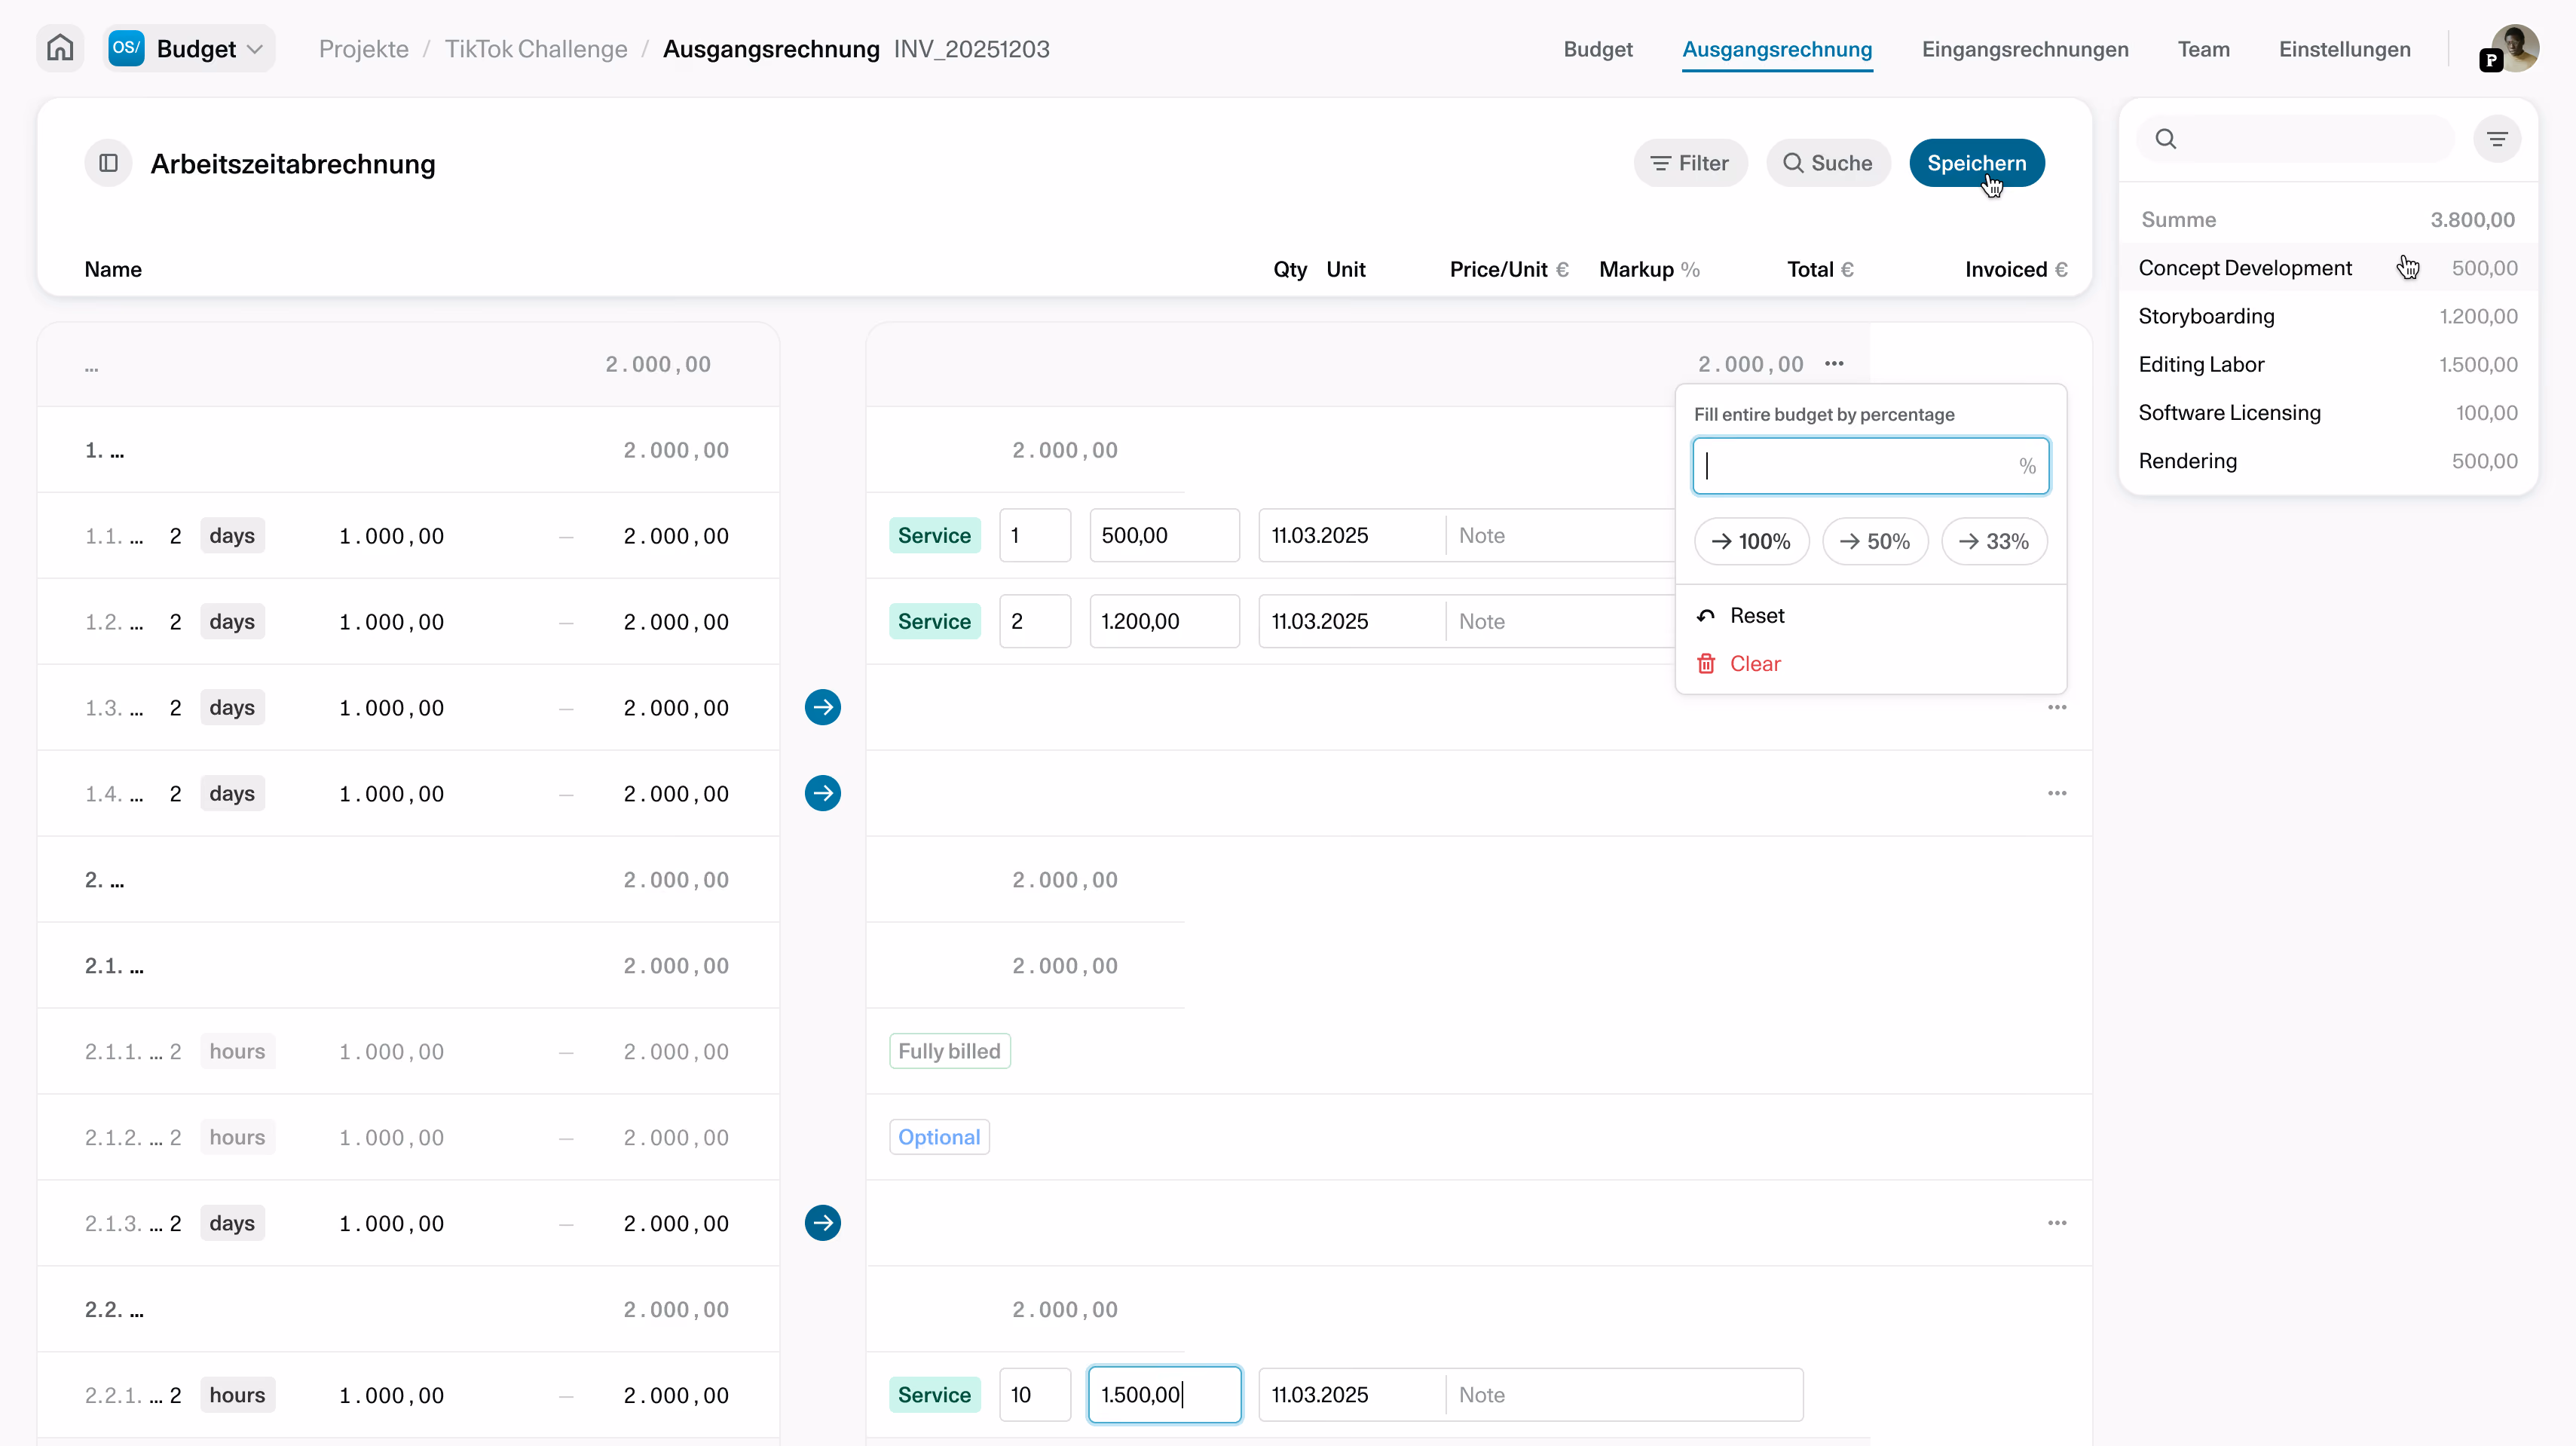The height and width of the screenshot is (1446, 2576).
Task: Go to the Projekte breadcrumb
Action: pyautogui.click(x=363, y=49)
